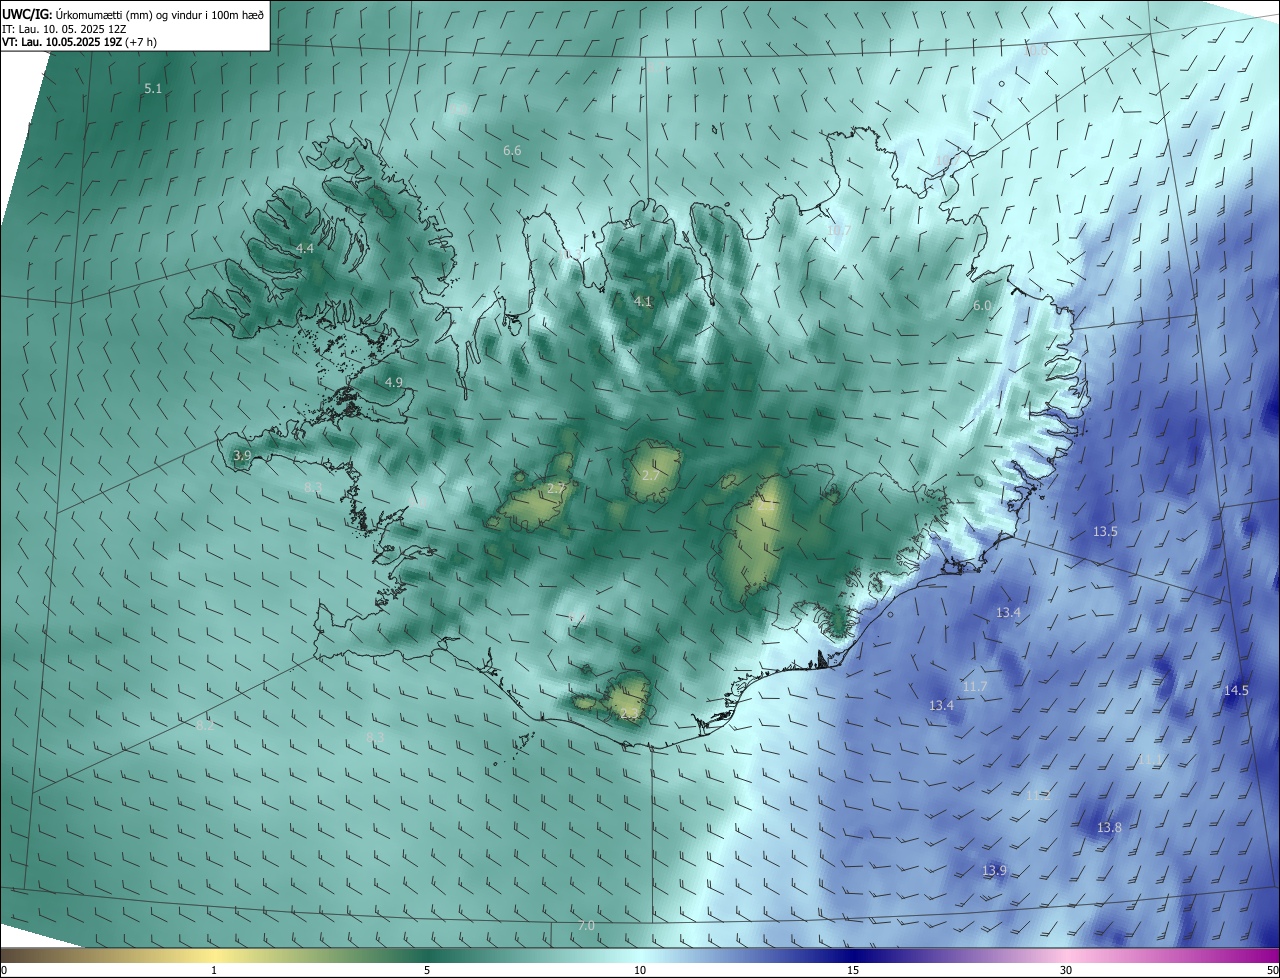
Task: Select the 13.5 value label
Action: pos(1105,532)
